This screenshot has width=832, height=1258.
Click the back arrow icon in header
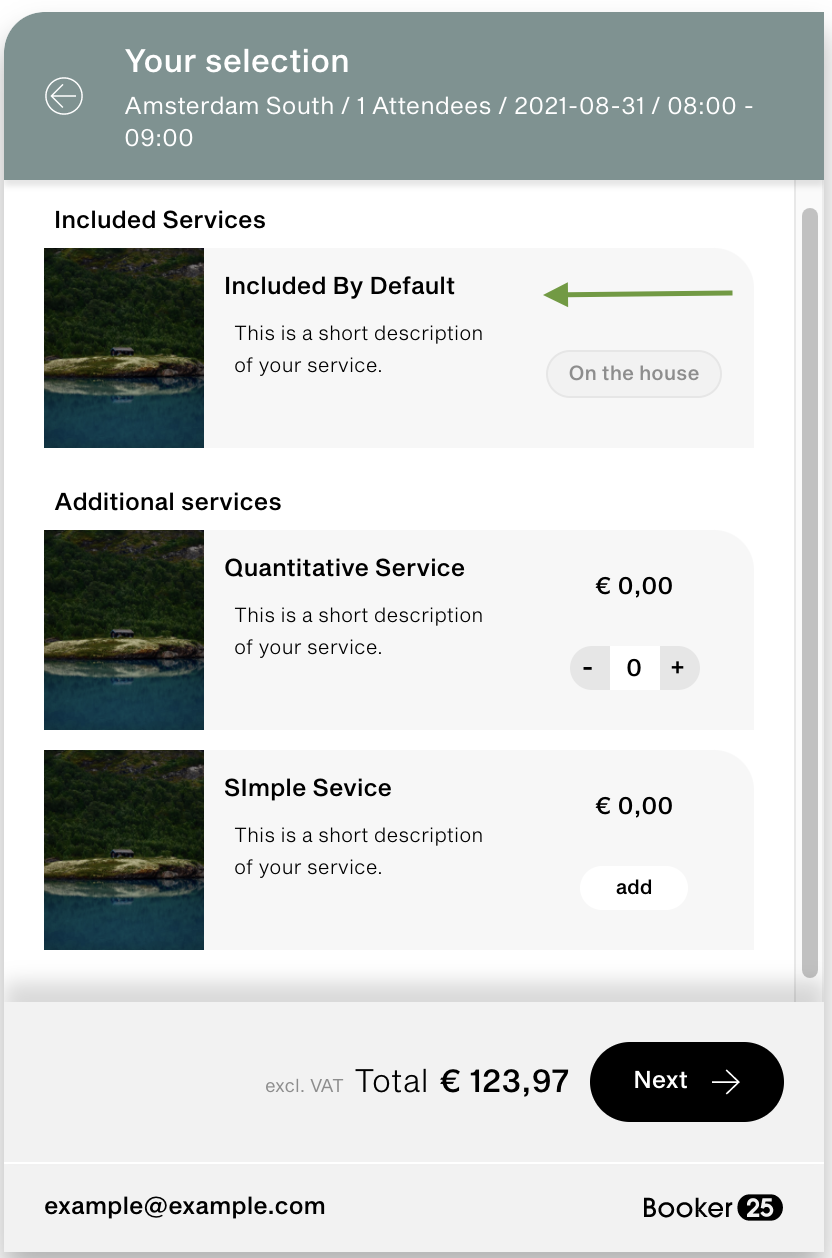pos(64,97)
